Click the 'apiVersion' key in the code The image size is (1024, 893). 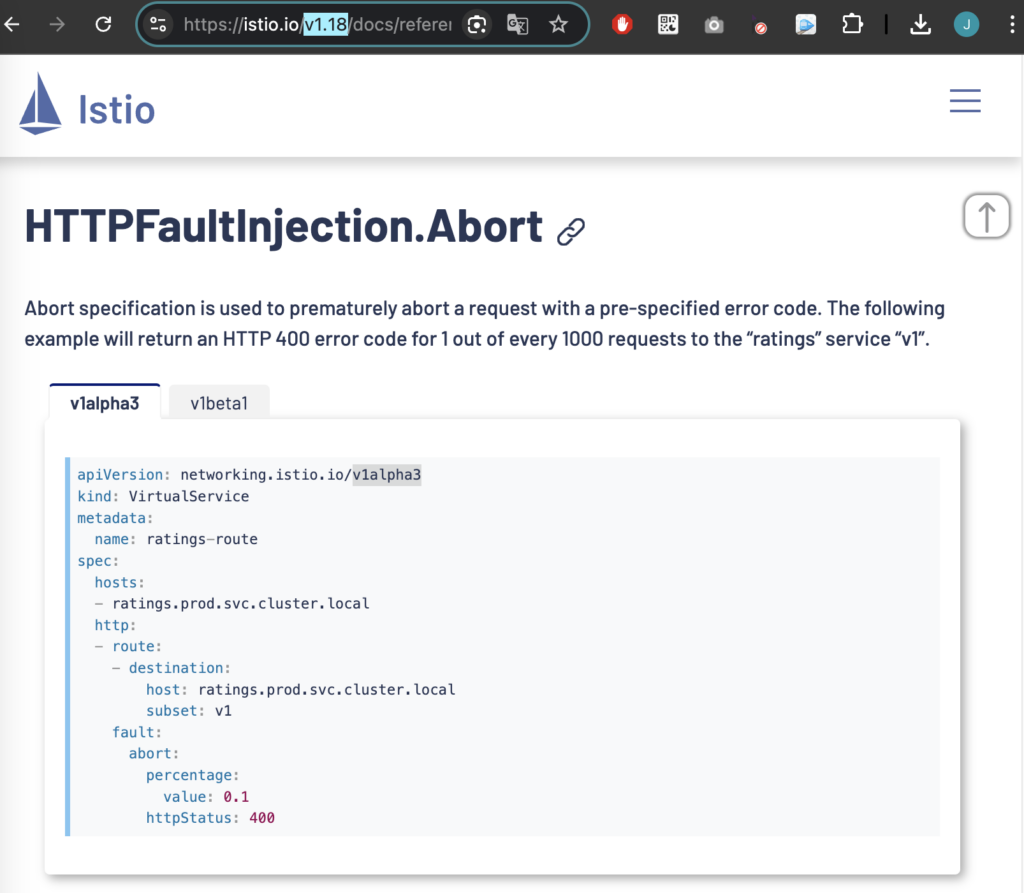point(120,475)
